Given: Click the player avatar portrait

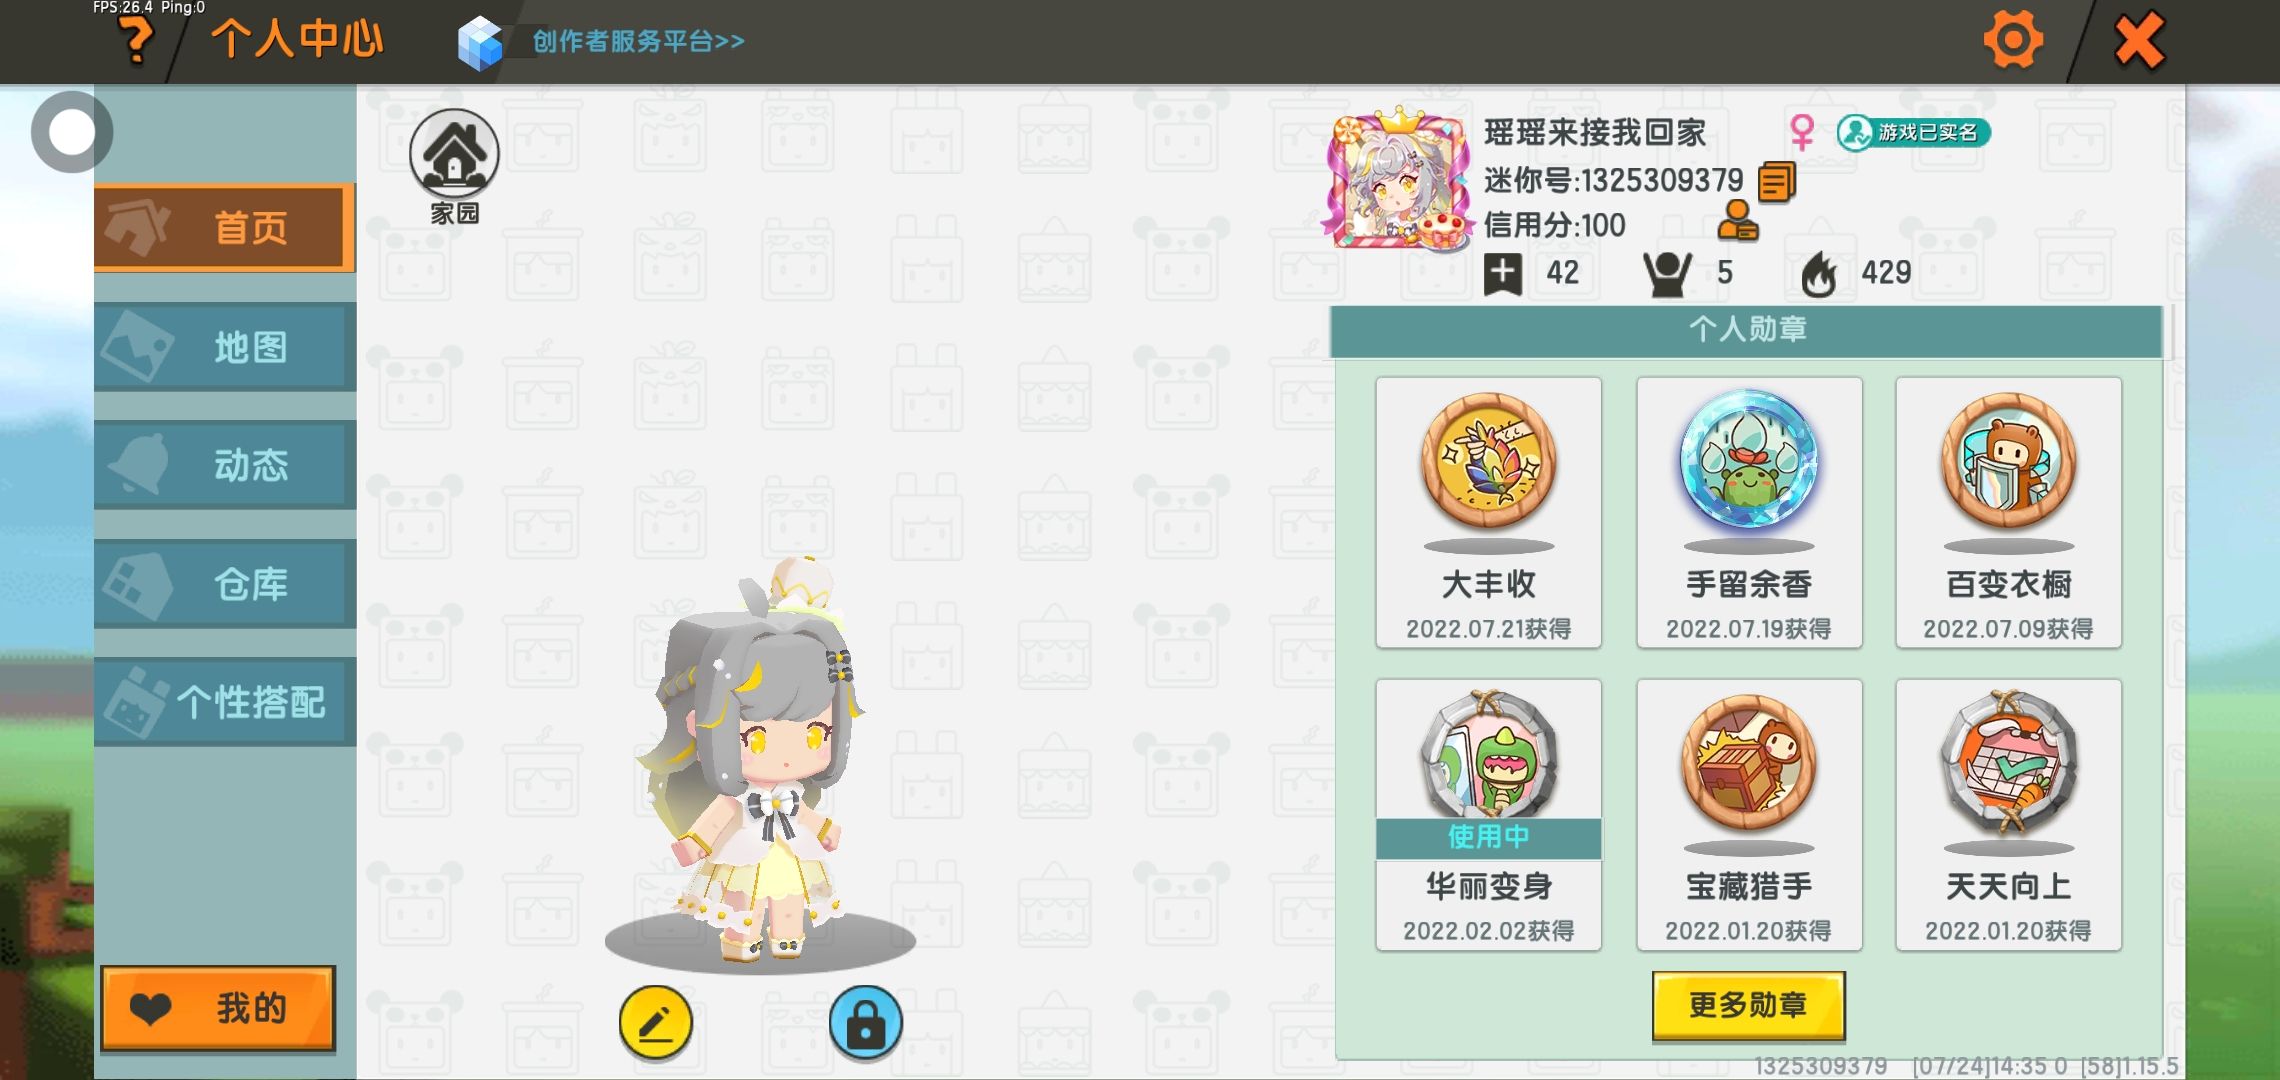Looking at the screenshot, I should tap(1398, 179).
